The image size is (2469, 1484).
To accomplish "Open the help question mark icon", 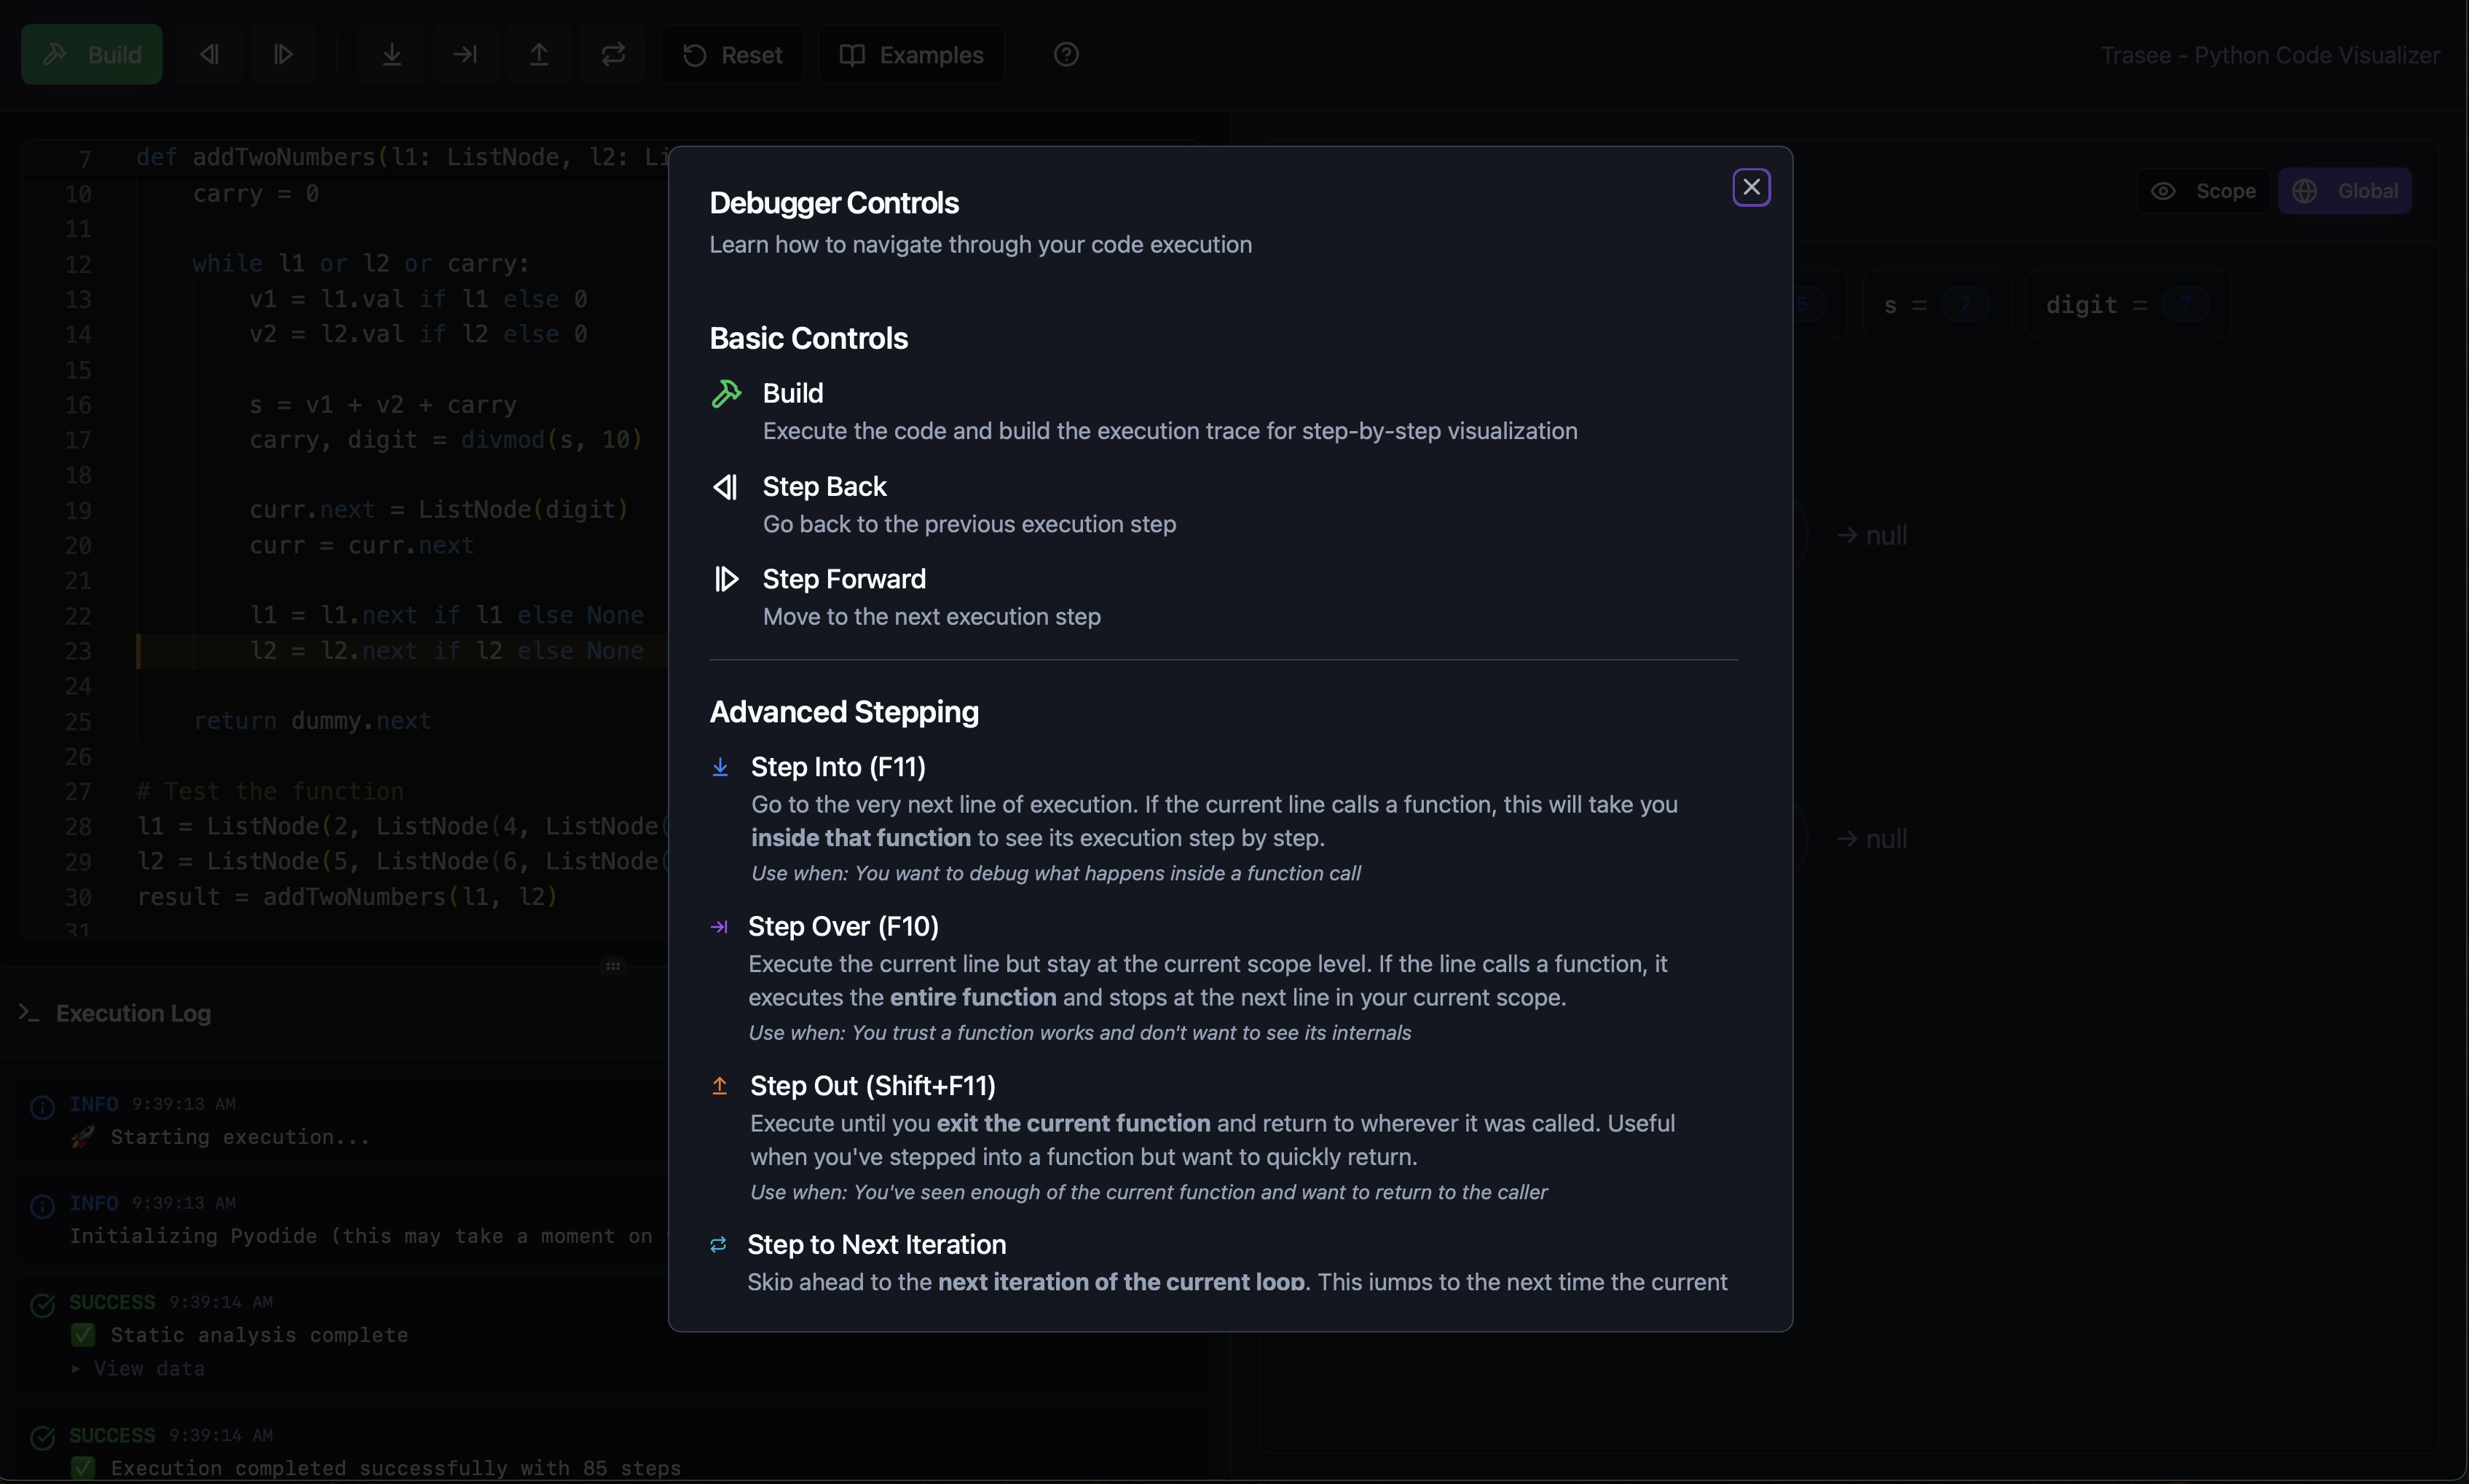I will [1066, 55].
